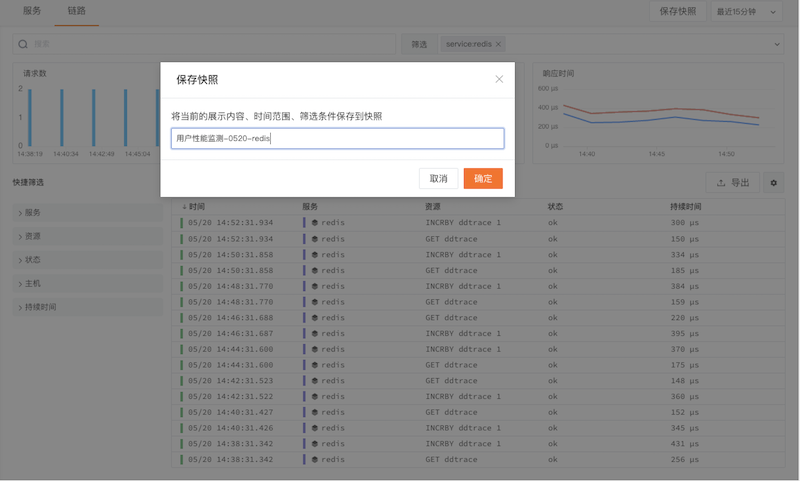Select the 395 µs duration cell
The image size is (800, 481).
[685, 333]
